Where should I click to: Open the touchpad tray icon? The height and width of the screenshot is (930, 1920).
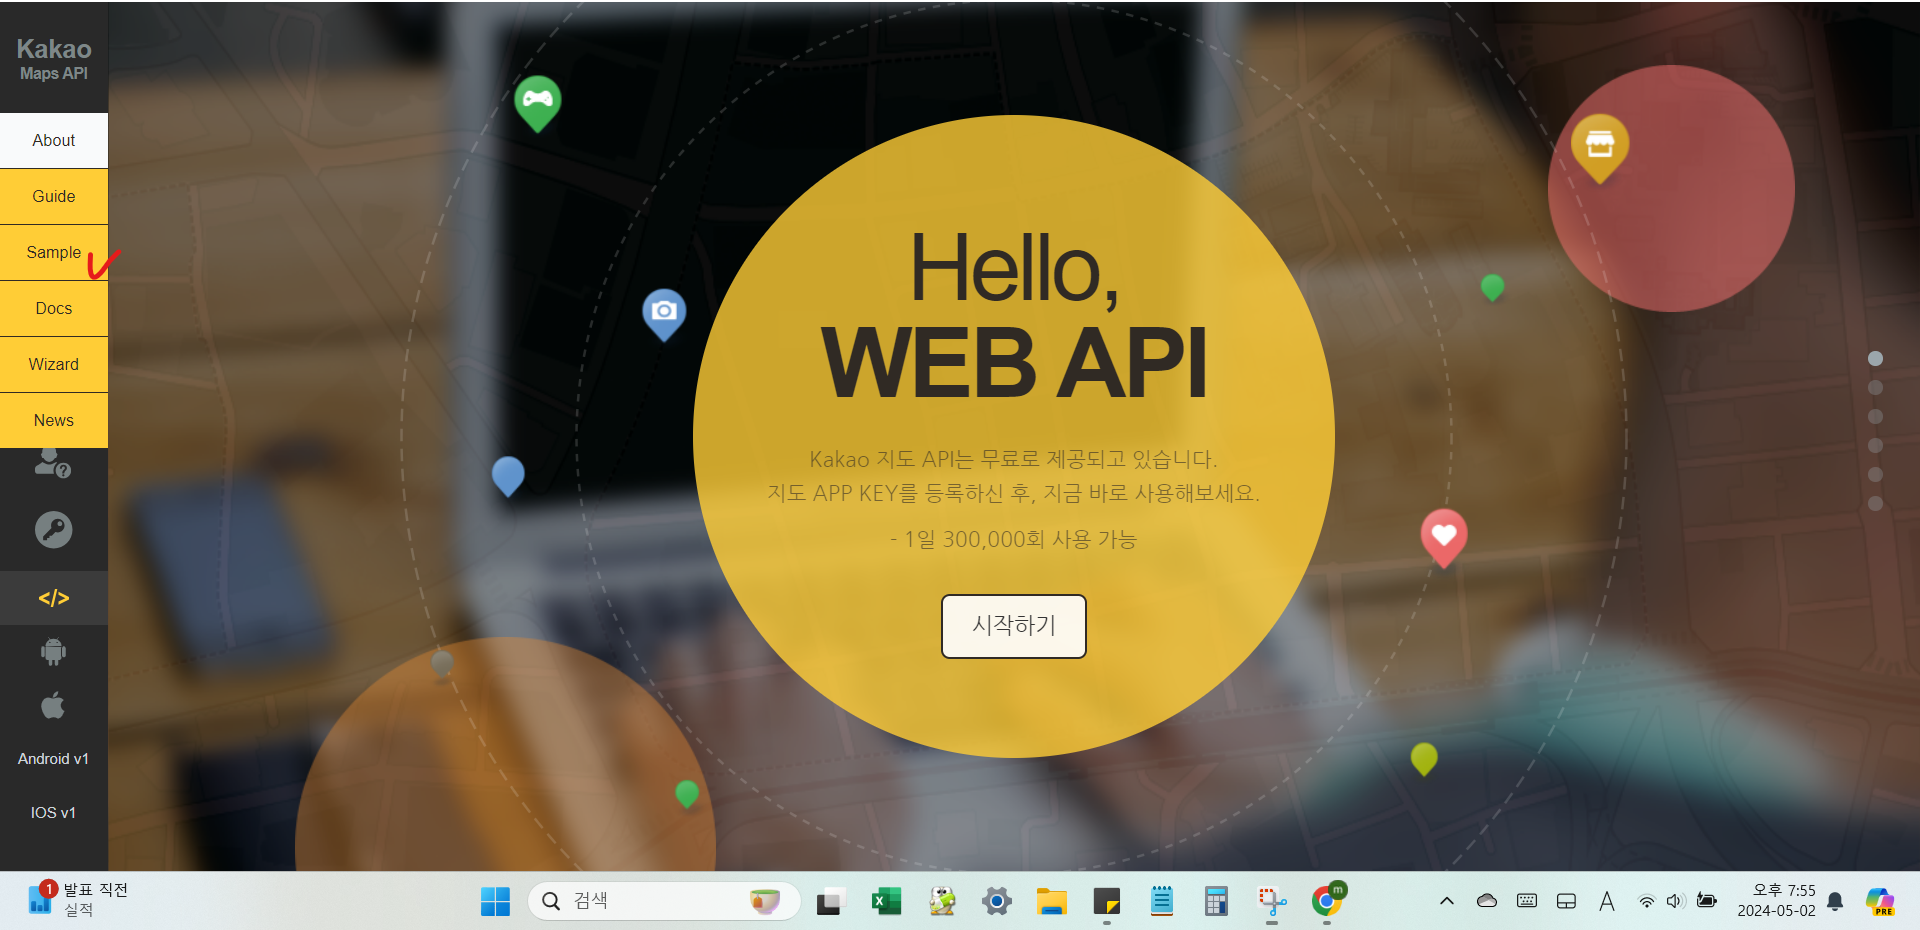click(x=1567, y=901)
